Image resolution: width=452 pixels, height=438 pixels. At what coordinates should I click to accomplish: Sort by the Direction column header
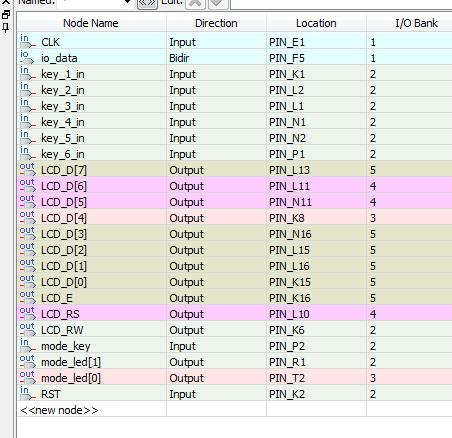click(216, 23)
